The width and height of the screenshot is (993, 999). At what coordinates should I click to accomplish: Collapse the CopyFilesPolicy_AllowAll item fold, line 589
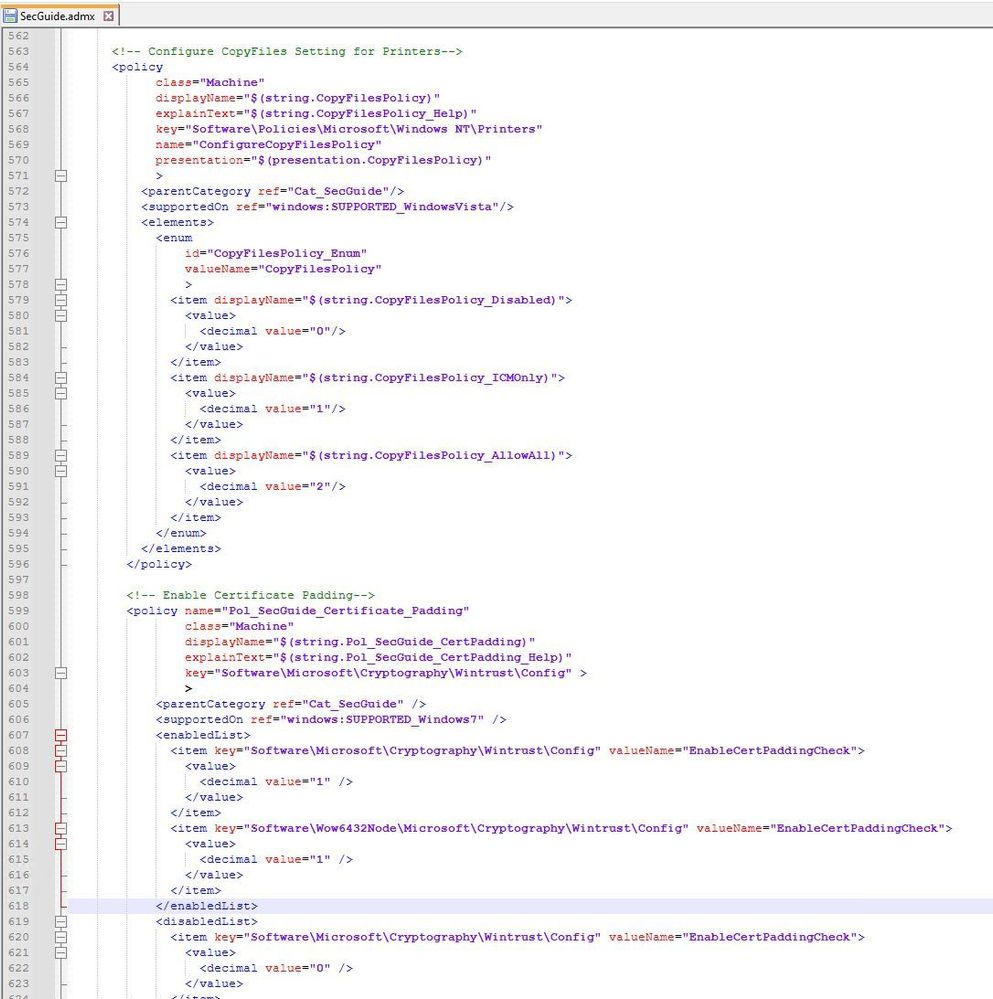61,456
